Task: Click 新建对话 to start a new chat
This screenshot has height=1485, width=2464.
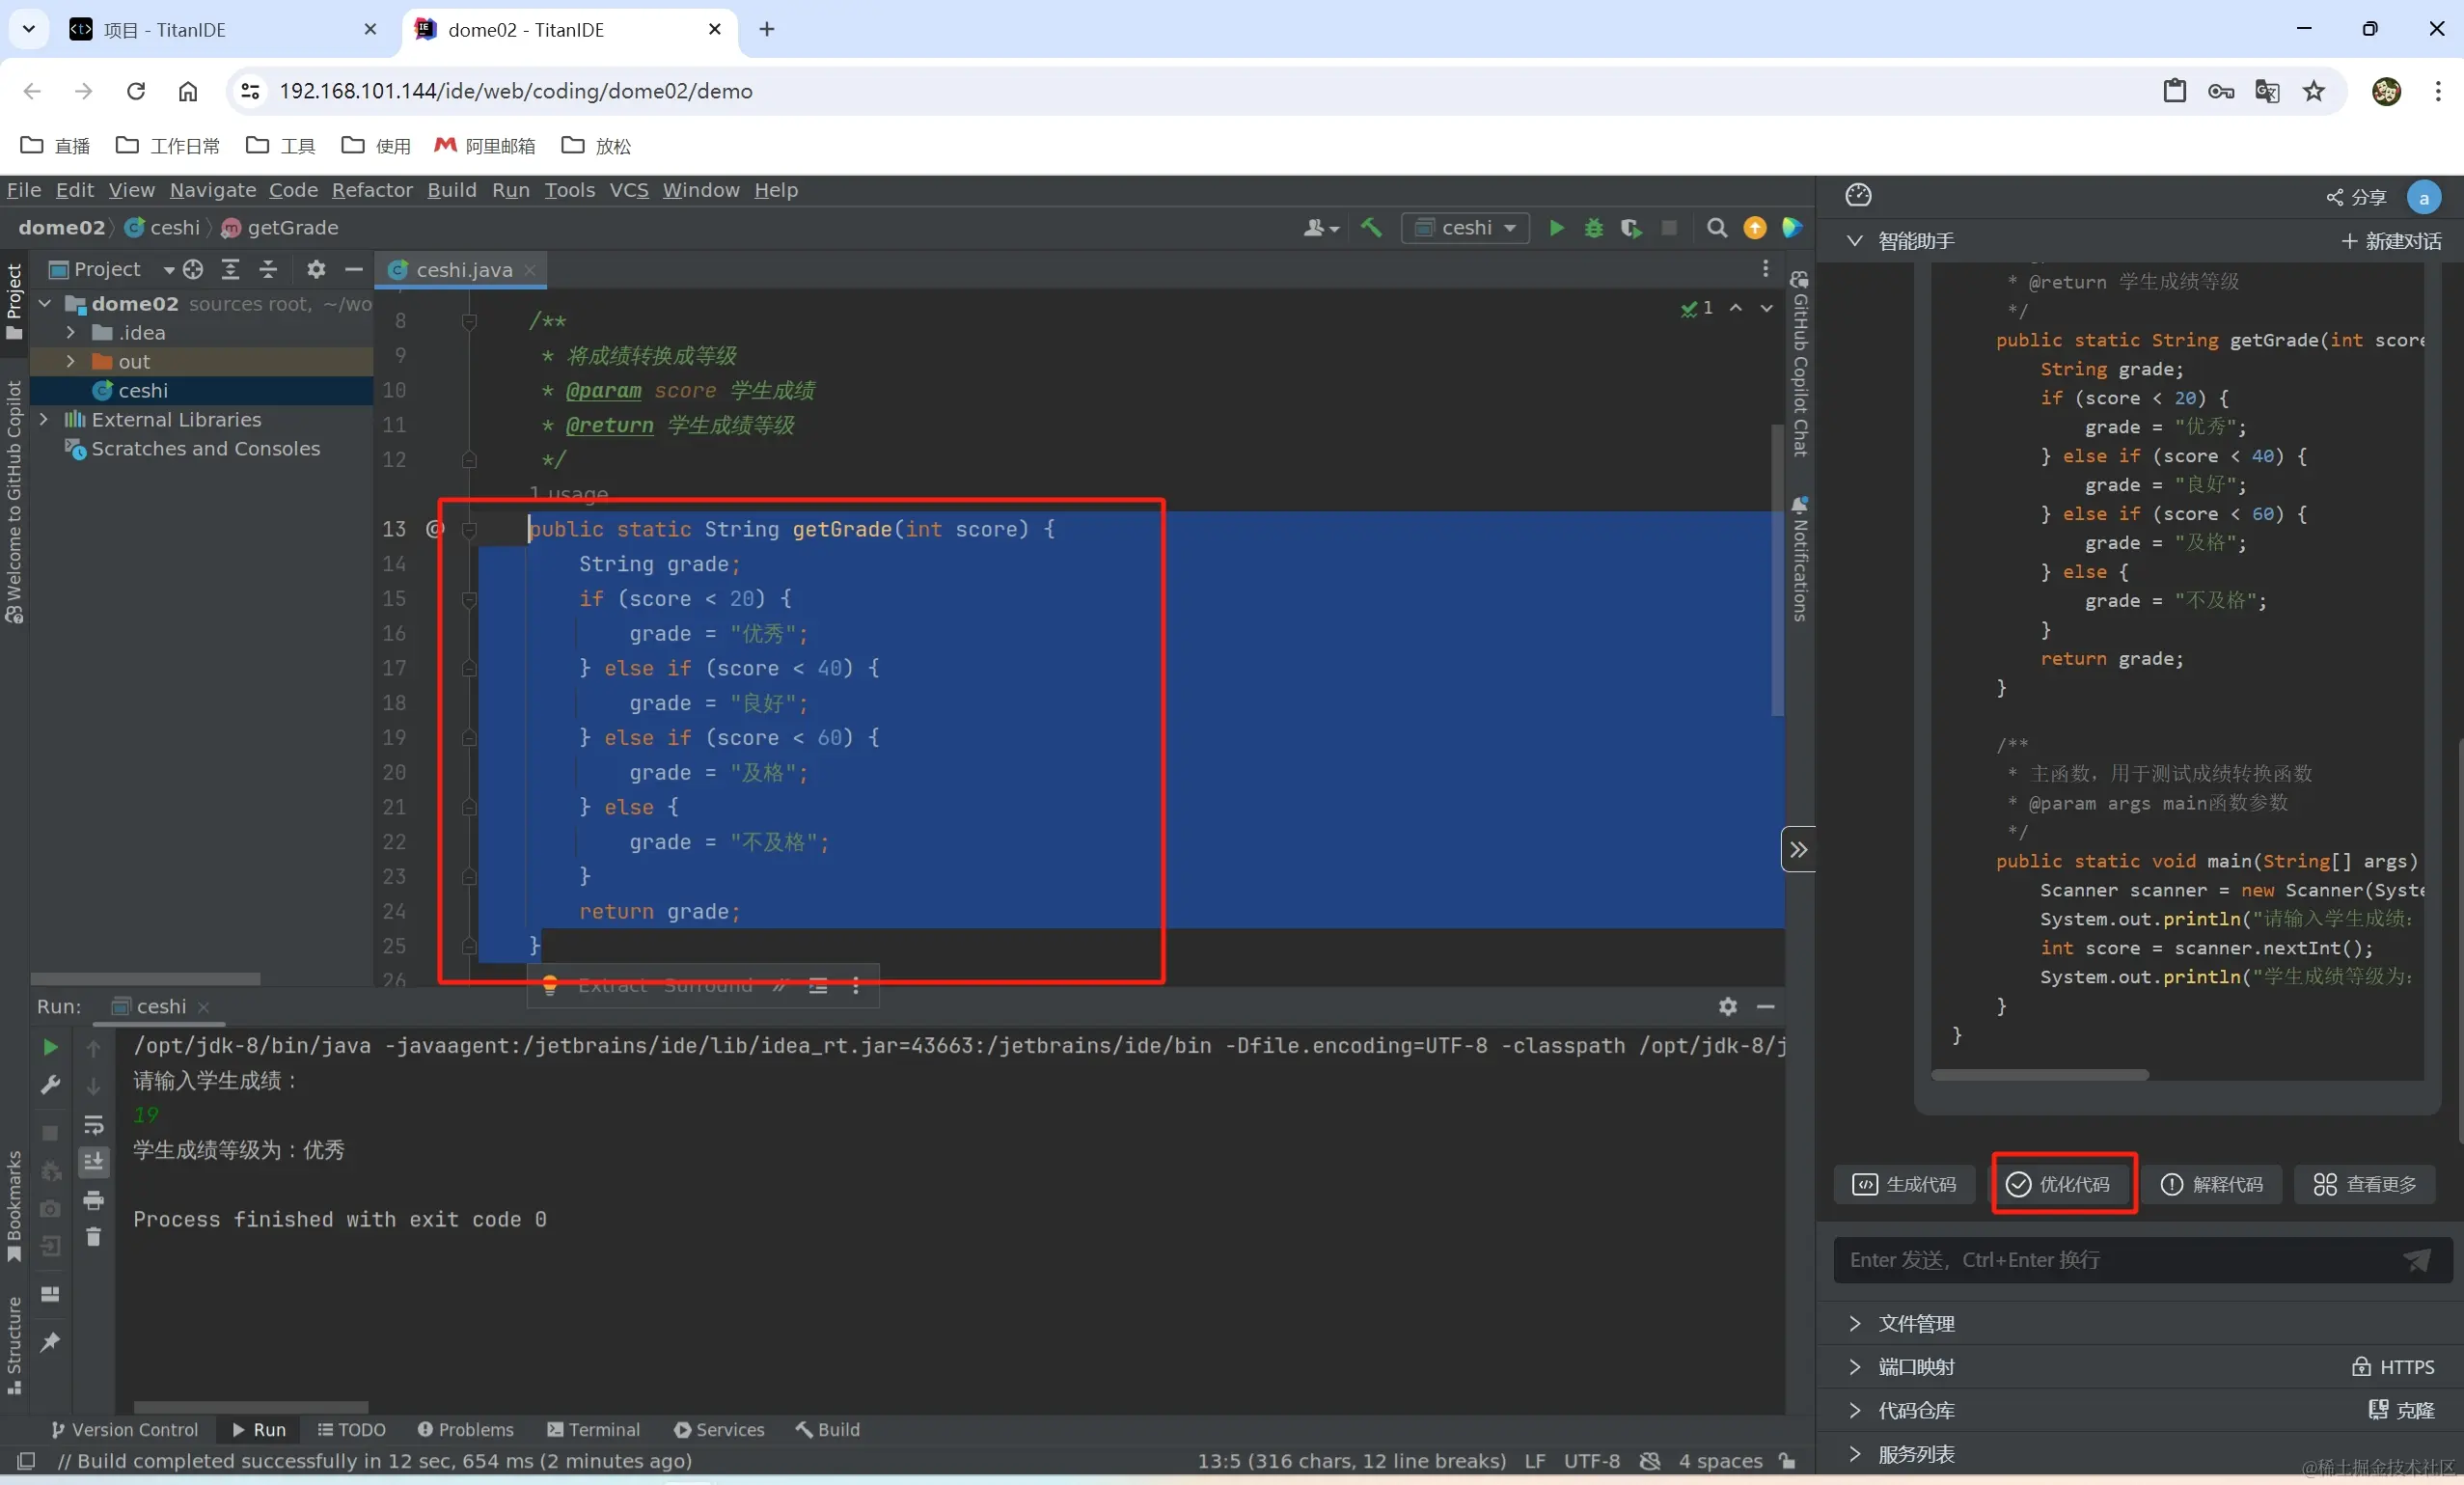Action: tap(2391, 241)
